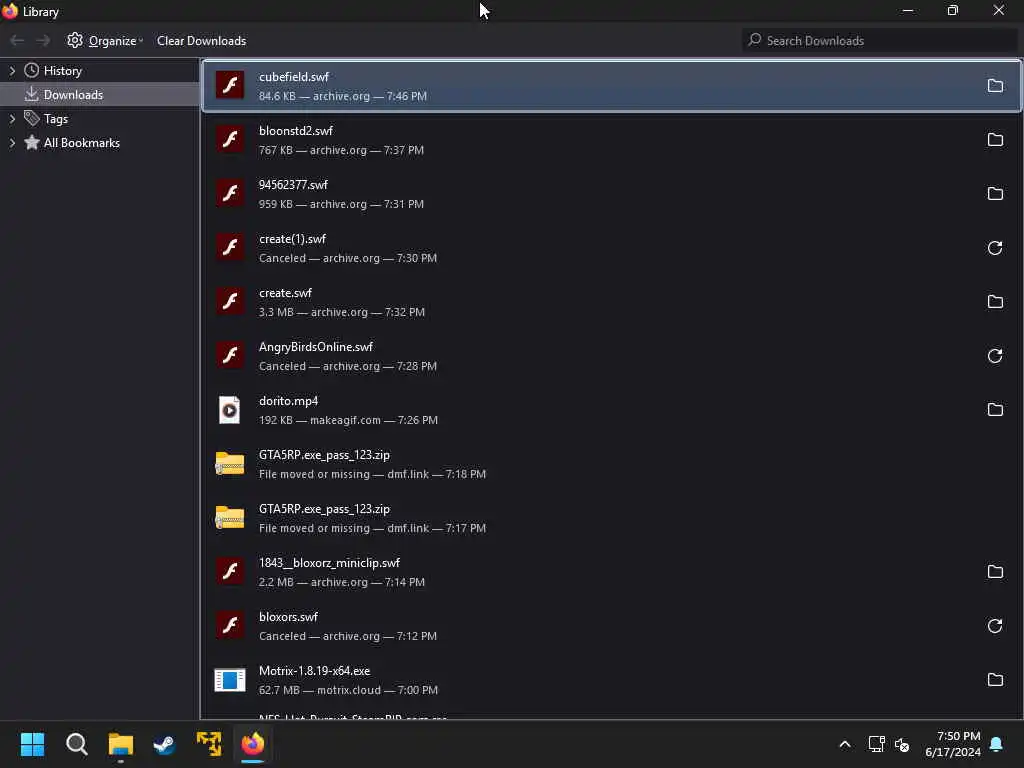Select GTA5RP.exe_pass_123.zip from 7:17 PM
The image size is (1024, 768).
[x=611, y=518]
